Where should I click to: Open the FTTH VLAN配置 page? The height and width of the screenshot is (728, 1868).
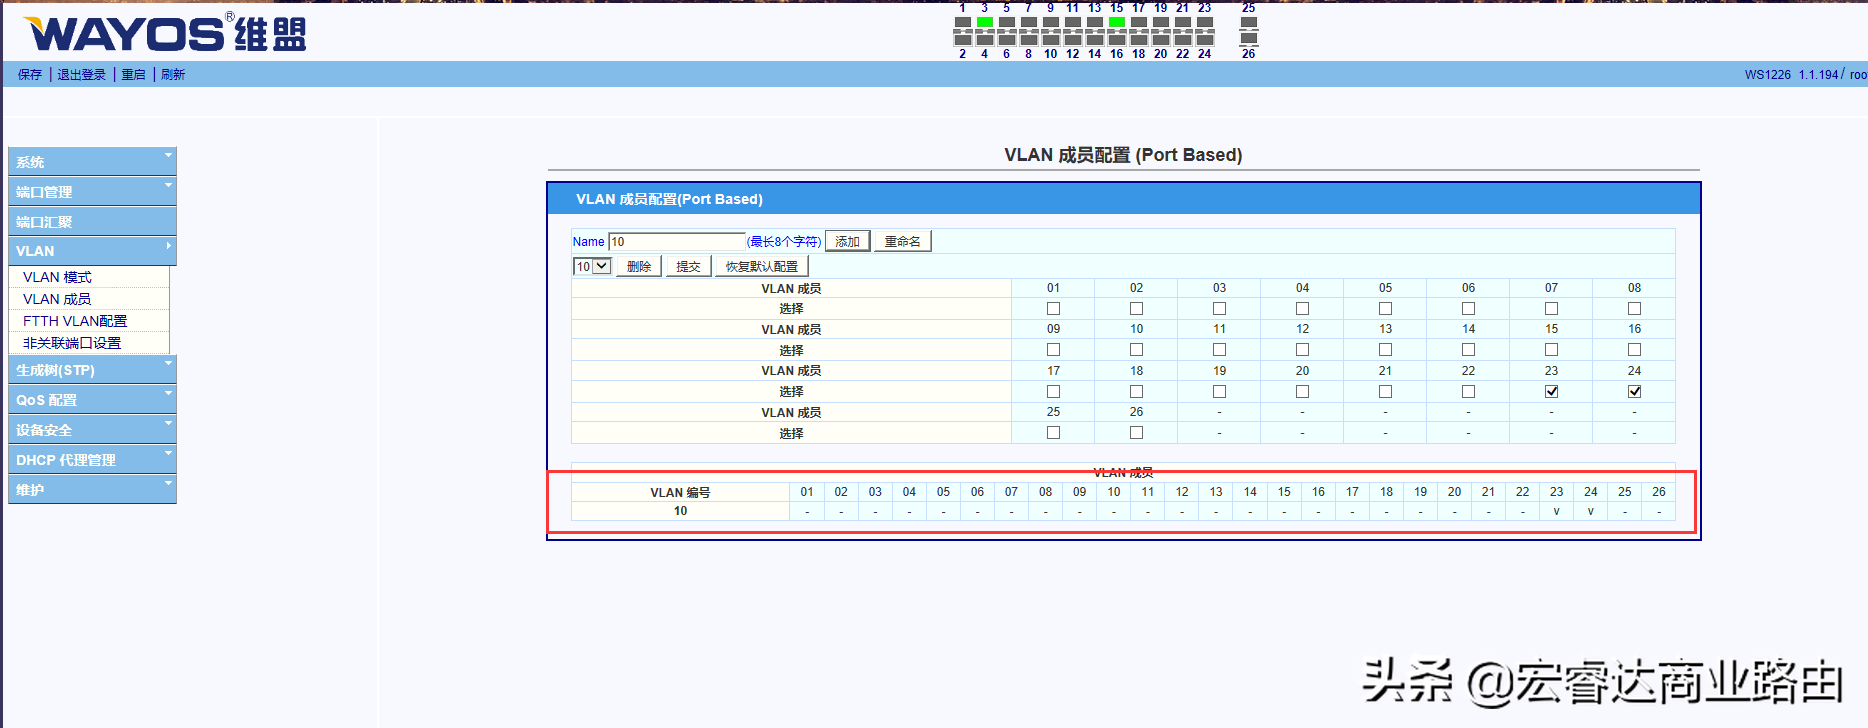75,321
